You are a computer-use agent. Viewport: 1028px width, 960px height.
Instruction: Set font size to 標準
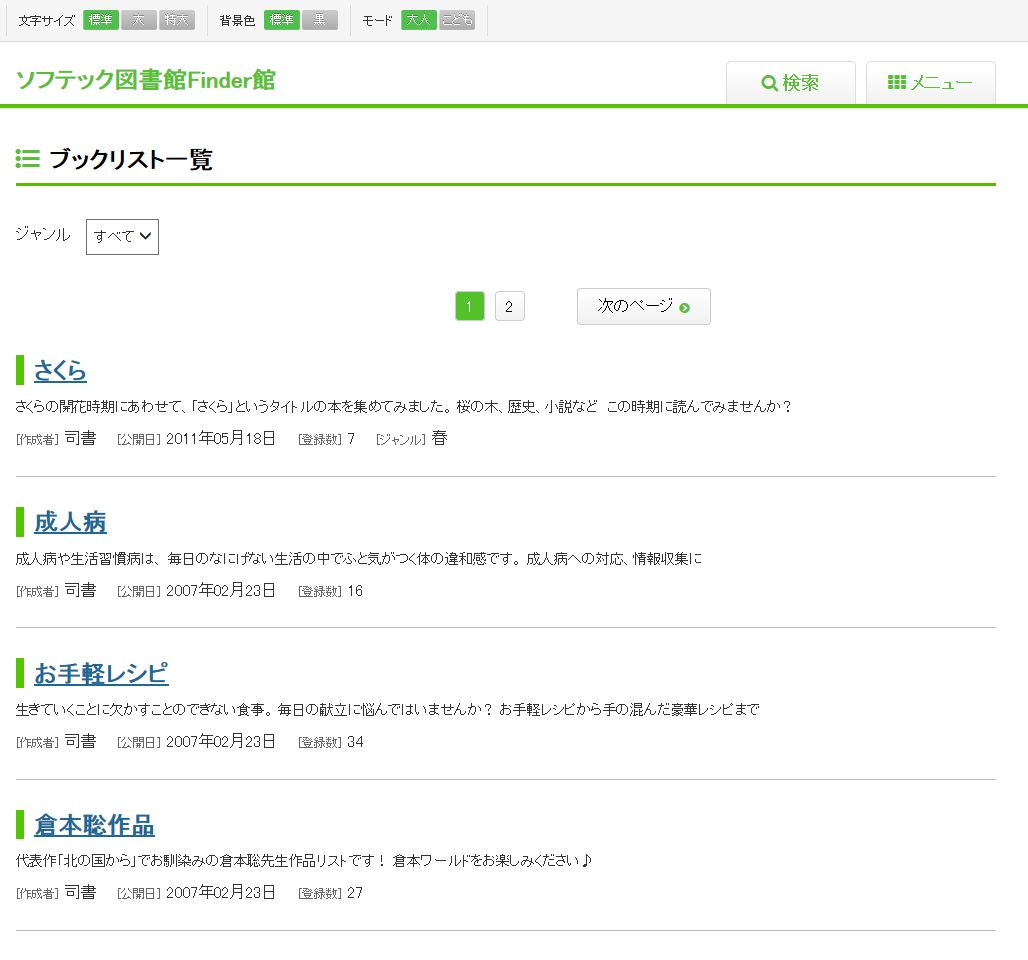click(101, 21)
